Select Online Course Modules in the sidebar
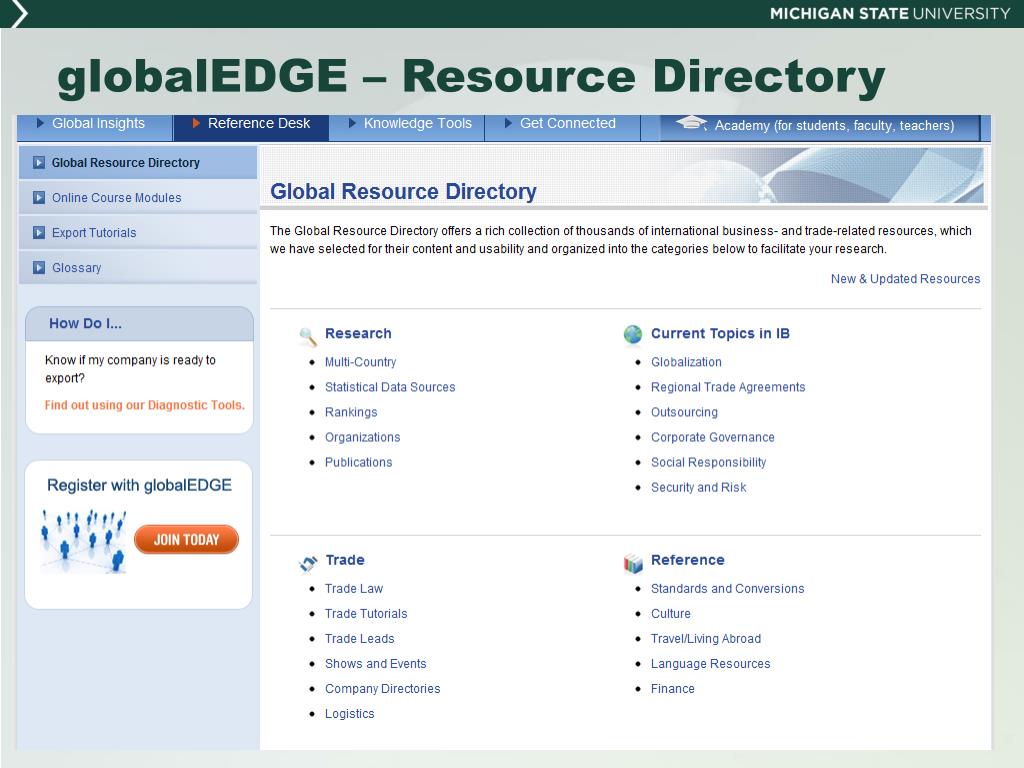Viewport: 1024px width, 768px height. (x=138, y=197)
